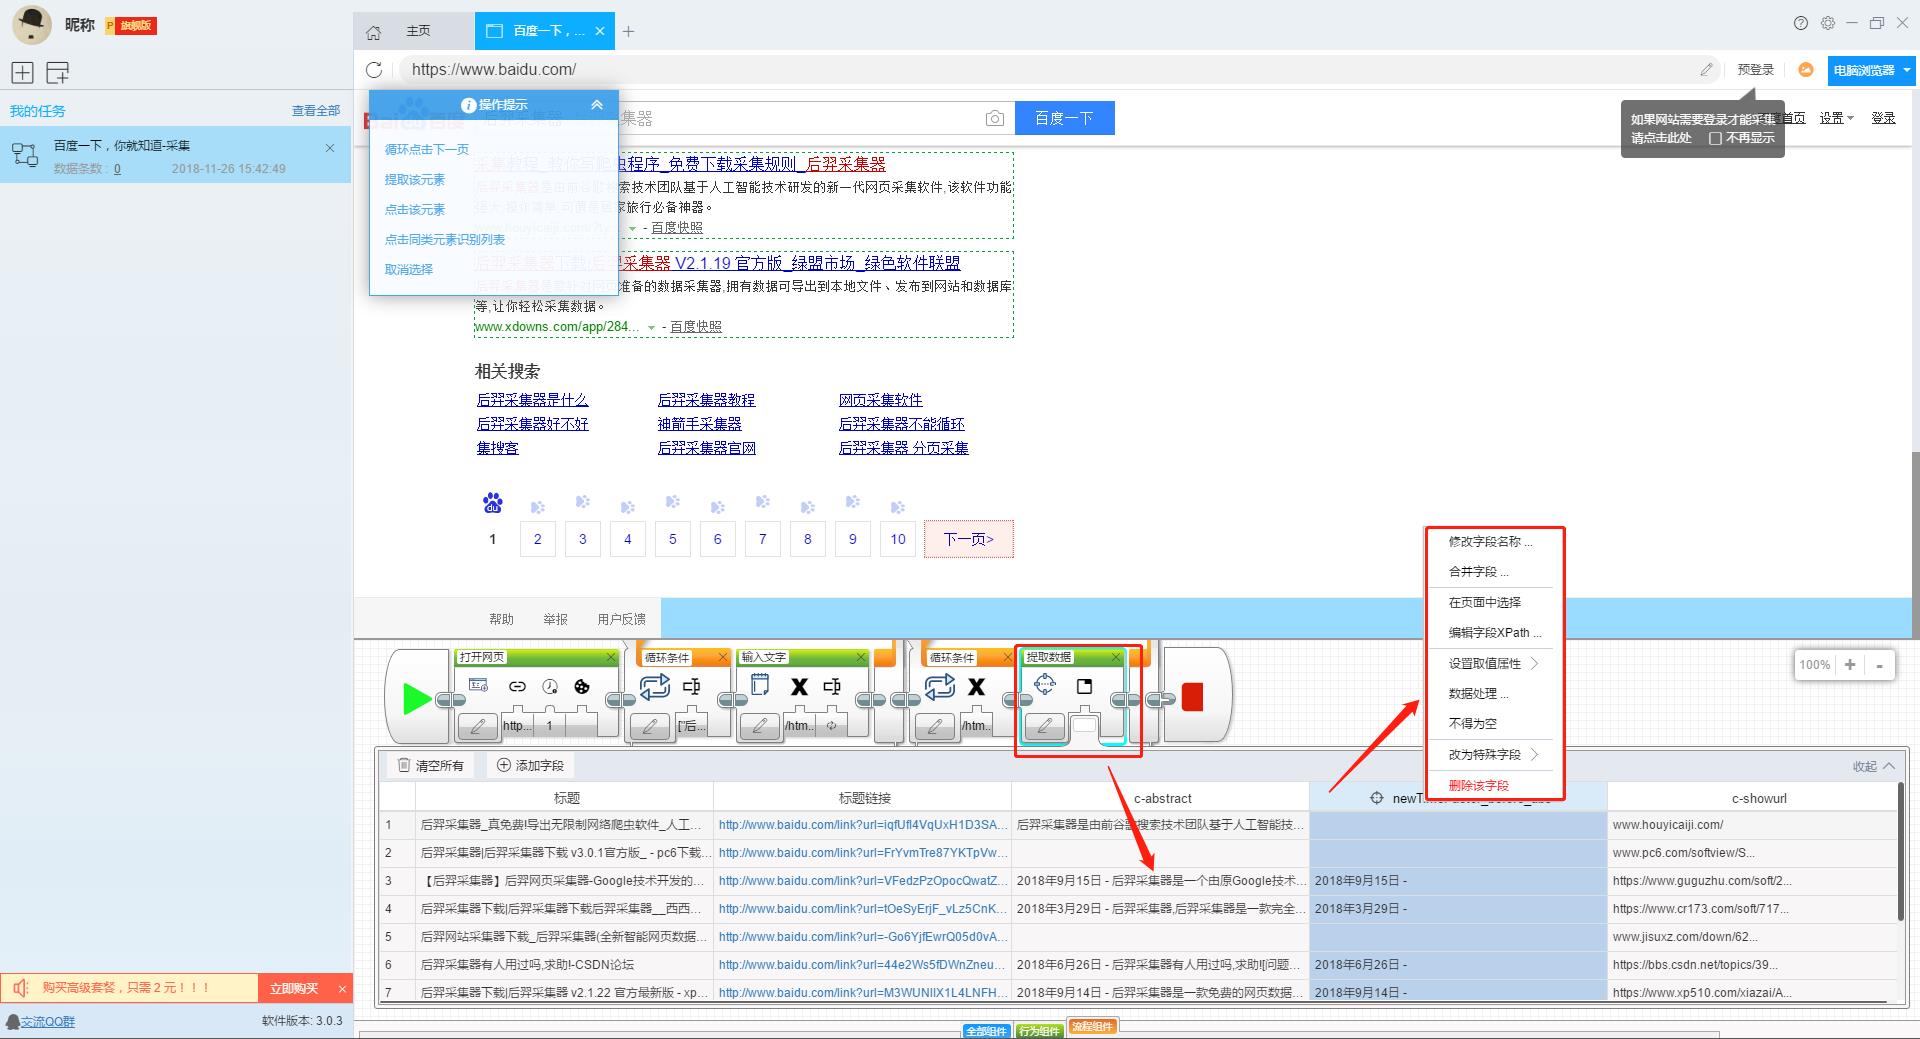1920x1039 pixels.
Task: Click 取消选择 in 操作提示
Action: [409, 269]
